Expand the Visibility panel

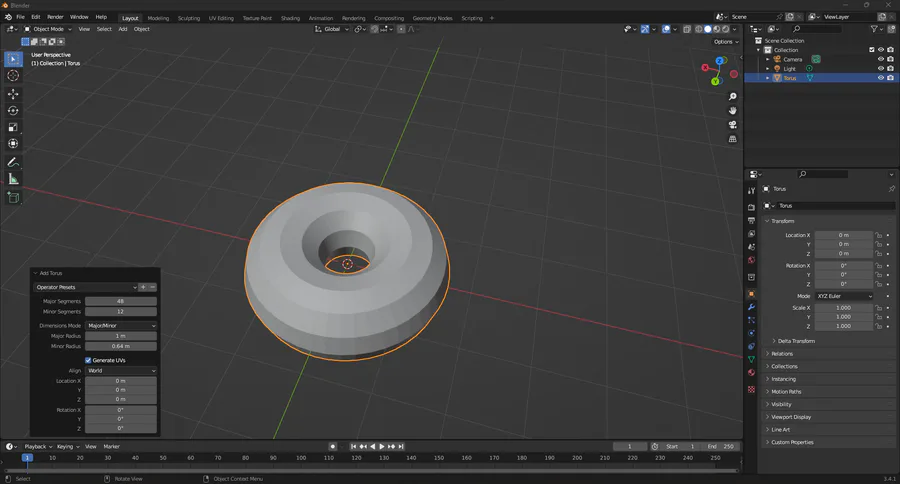(781, 405)
